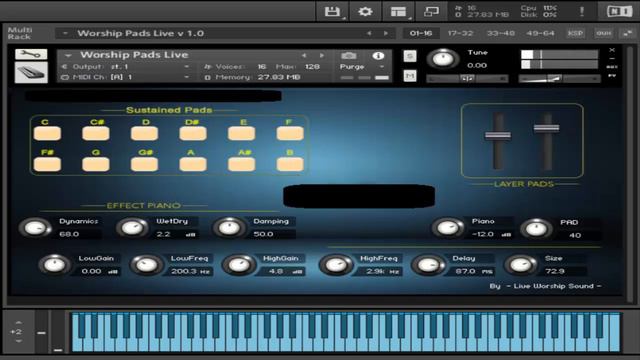Screen dimensions: 640x360
Task: Click the minimized view window icon
Action: 431,11
